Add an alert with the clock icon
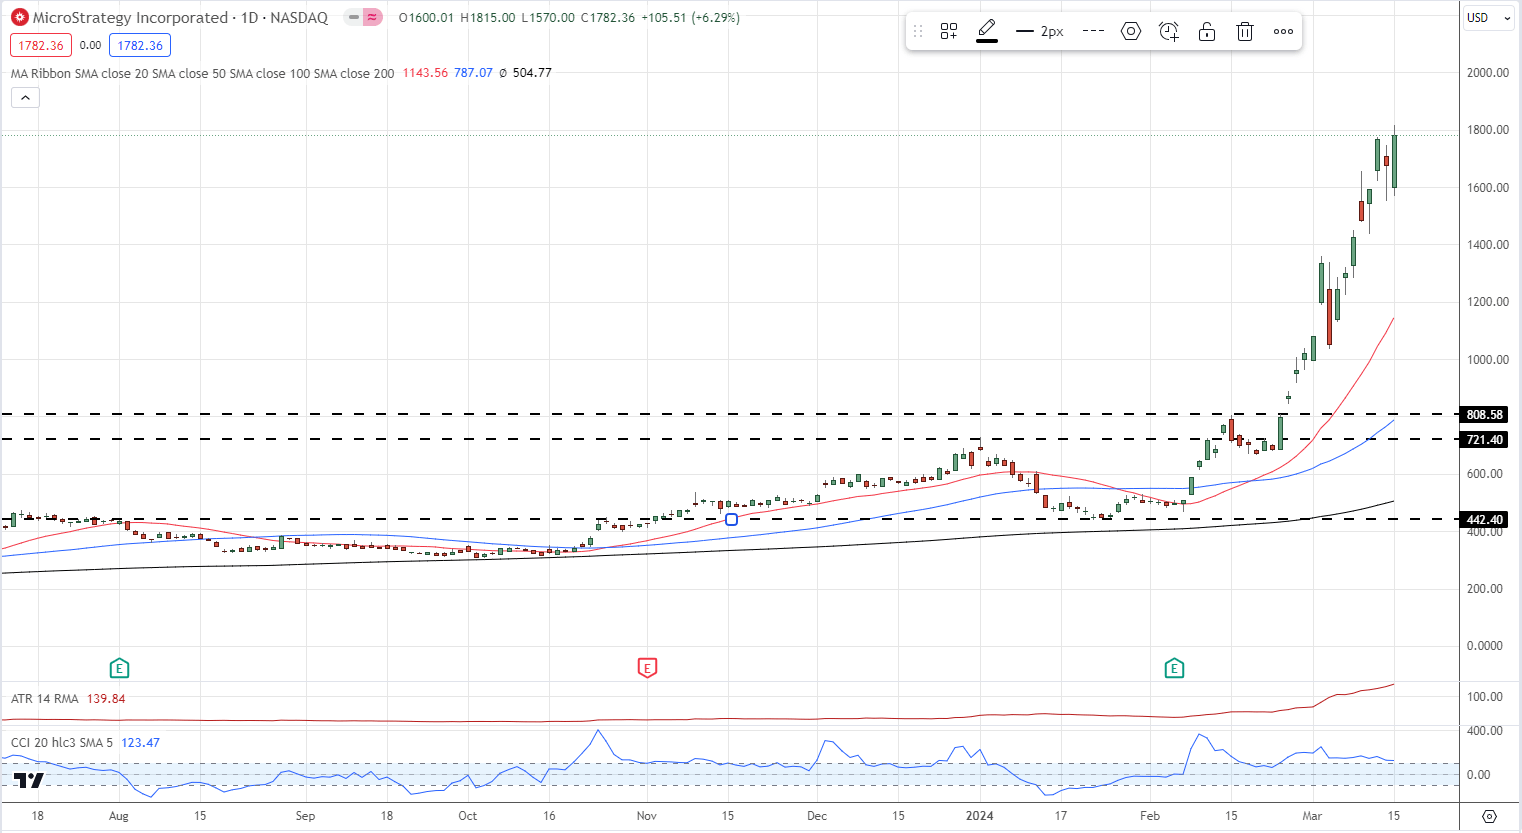 coord(1169,31)
